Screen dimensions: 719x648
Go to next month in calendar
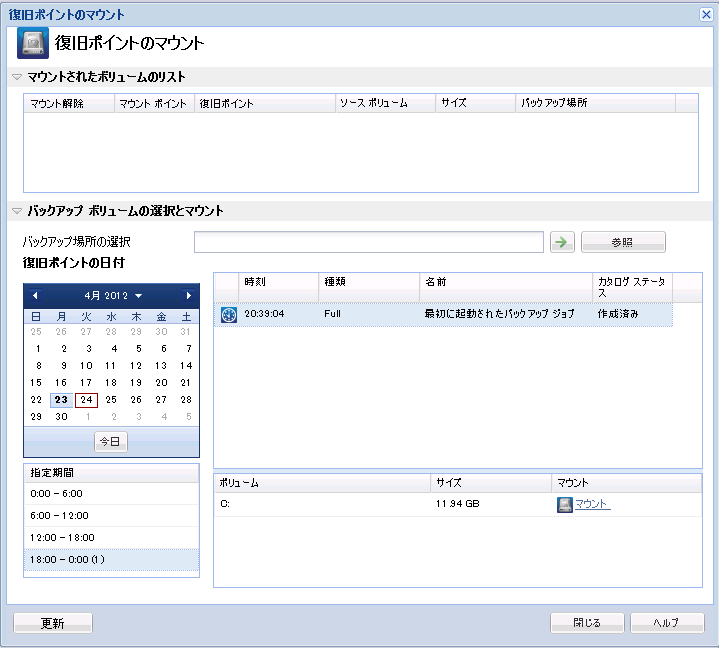click(x=188, y=296)
